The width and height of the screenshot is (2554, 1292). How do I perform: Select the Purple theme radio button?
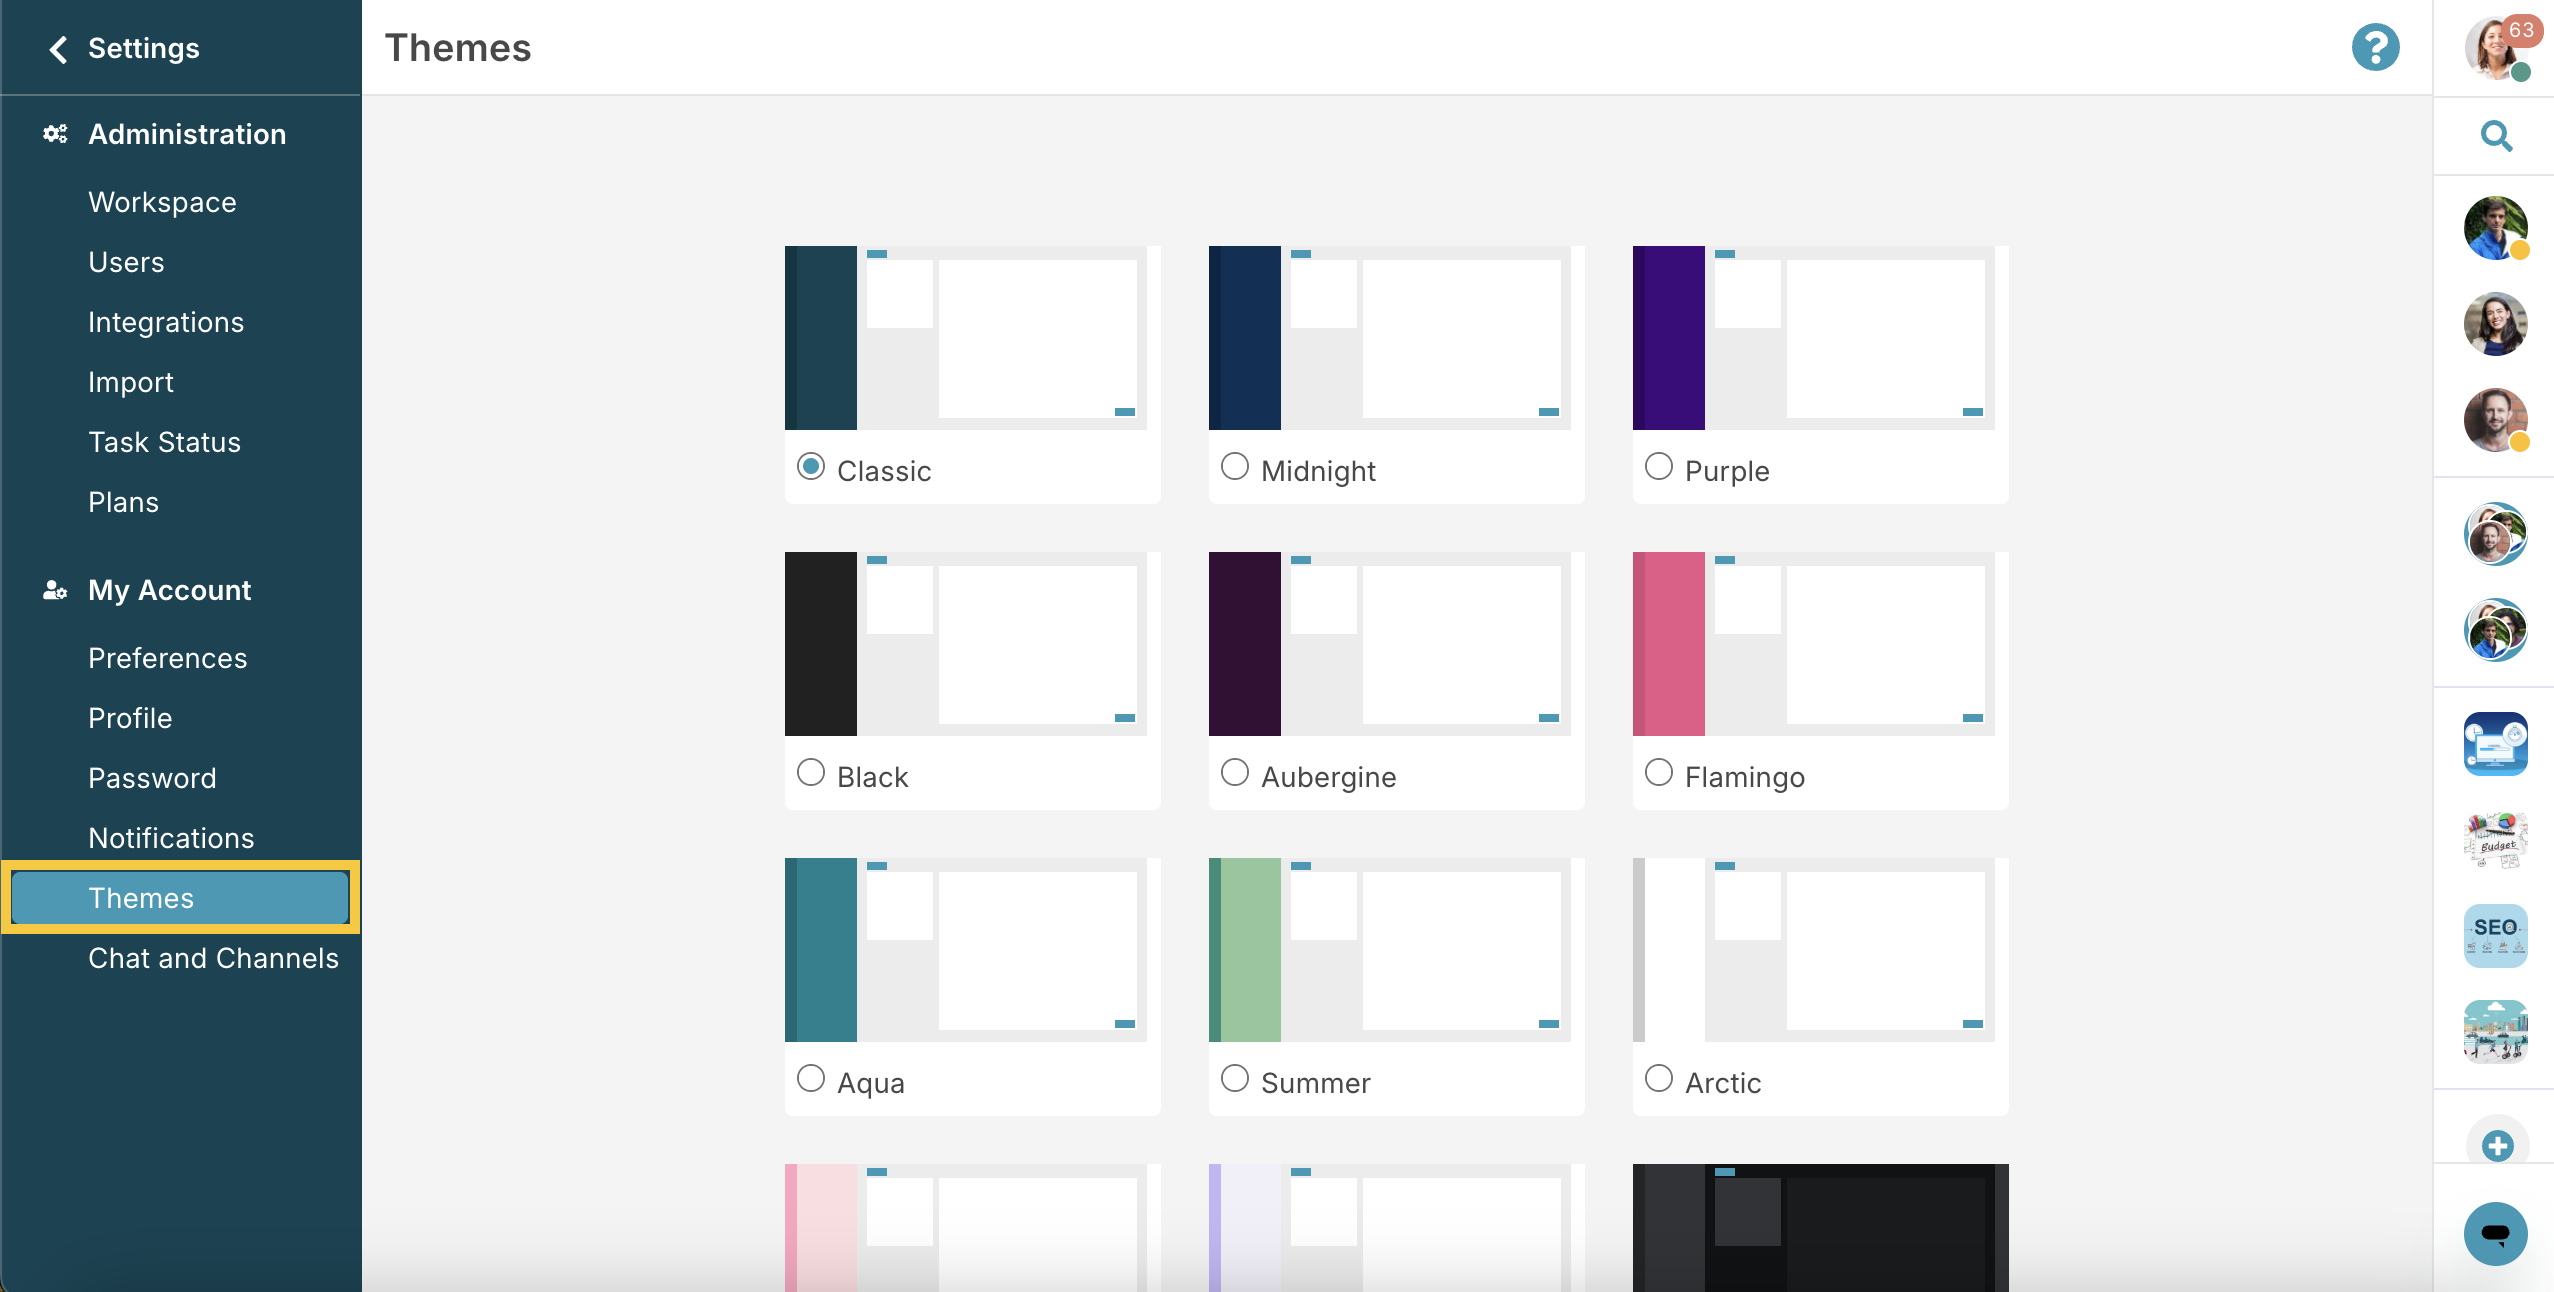[x=1659, y=467]
